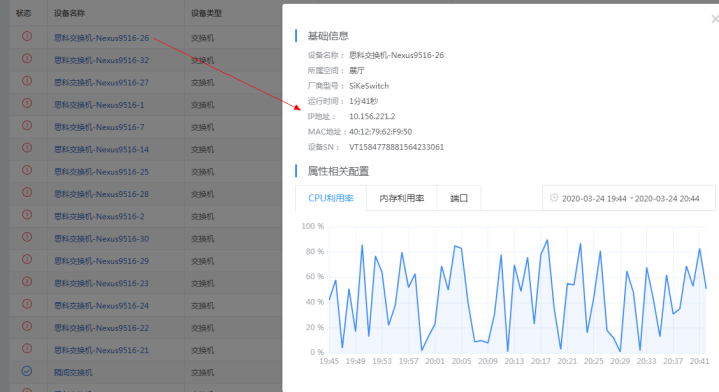Click the 交换机 type cell for Nexus9516-27
719x392 pixels.
point(202,83)
